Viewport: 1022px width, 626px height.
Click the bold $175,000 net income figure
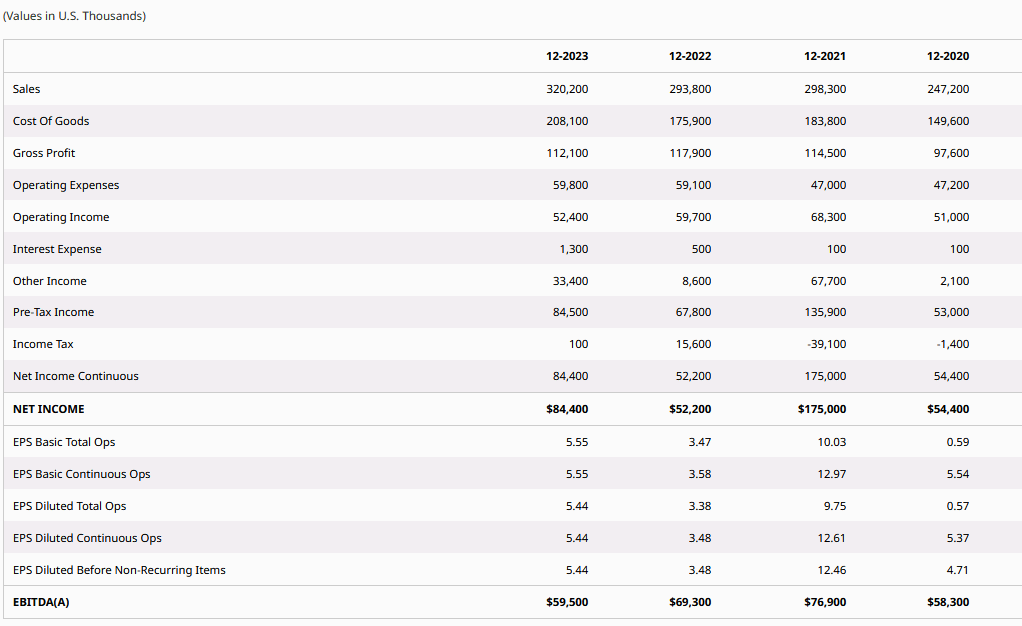pos(822,409)
